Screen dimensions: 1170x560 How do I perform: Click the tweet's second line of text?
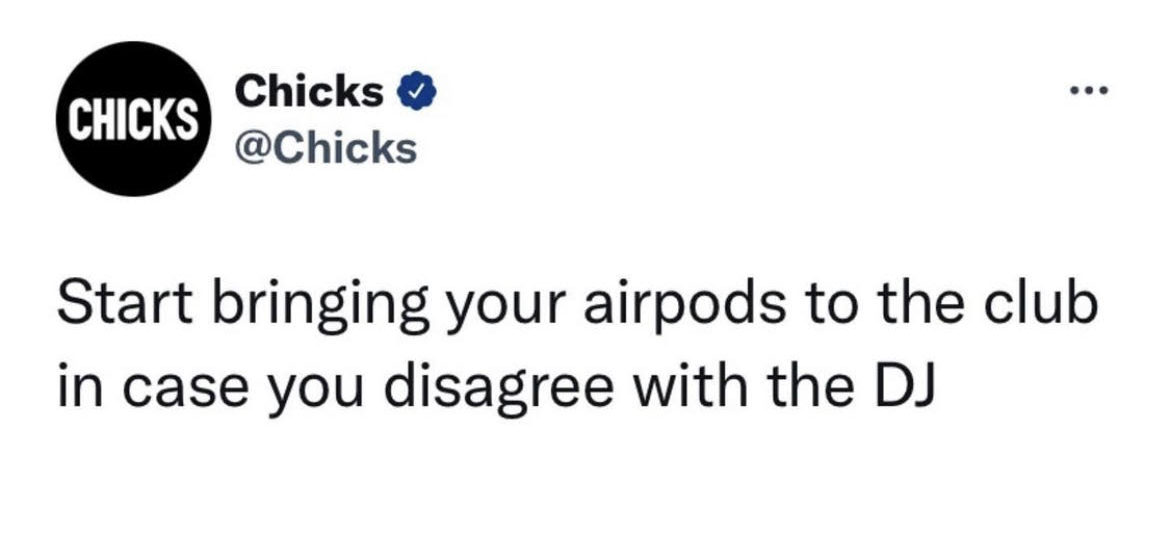pyautogui.click(x=495, y=384)
